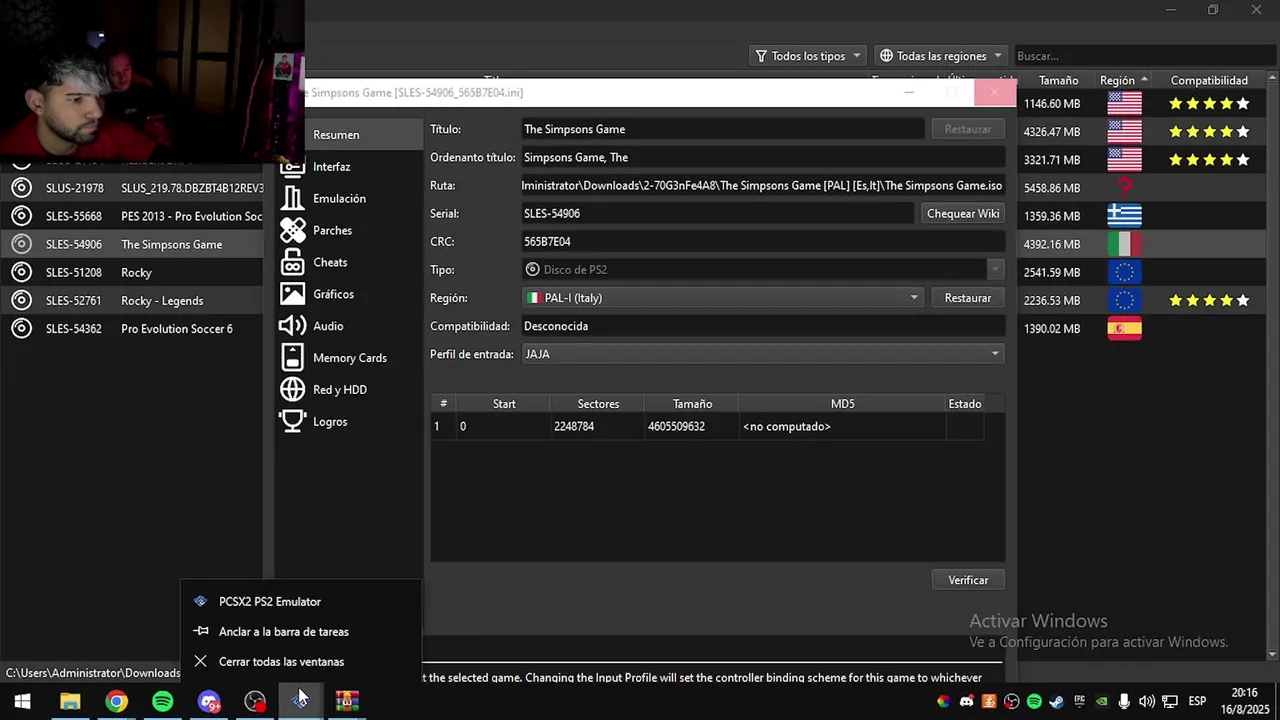Image resolution: width=1280 pixels, height=720 pixels.
Task: Click the Greece flag in the game list
Action: (1124, 216)
